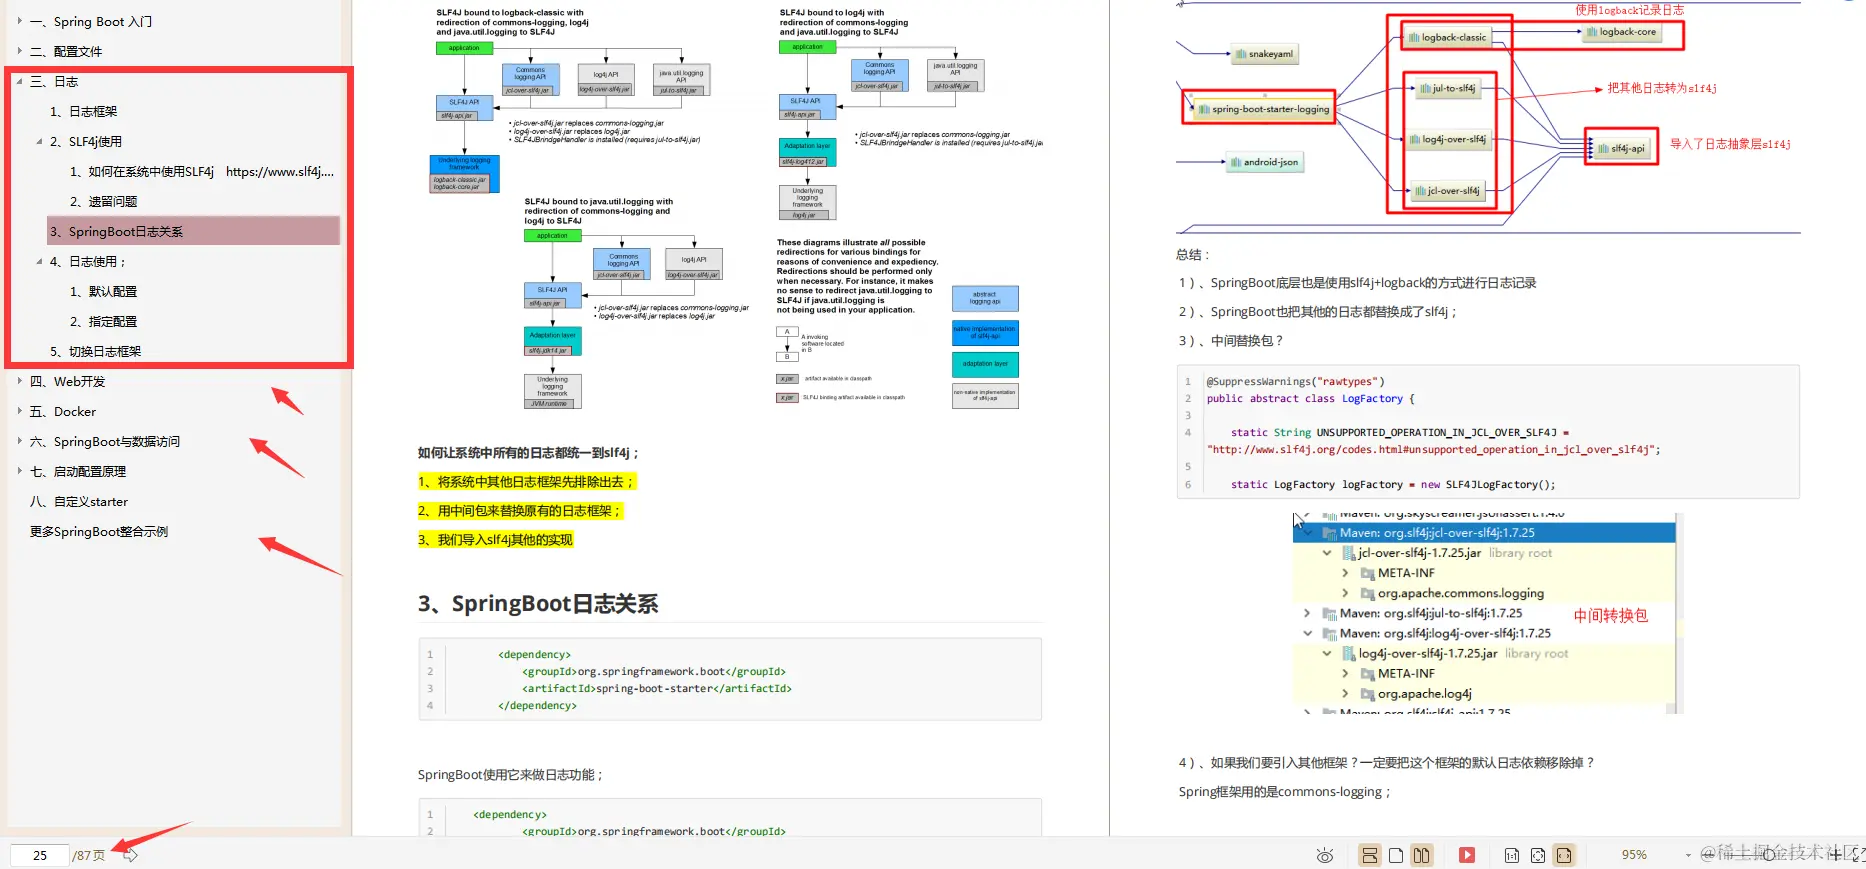The width and height of the screenshot is (1866, 869).
Task: Go to next page arrow icon
Action: point(129,855)
